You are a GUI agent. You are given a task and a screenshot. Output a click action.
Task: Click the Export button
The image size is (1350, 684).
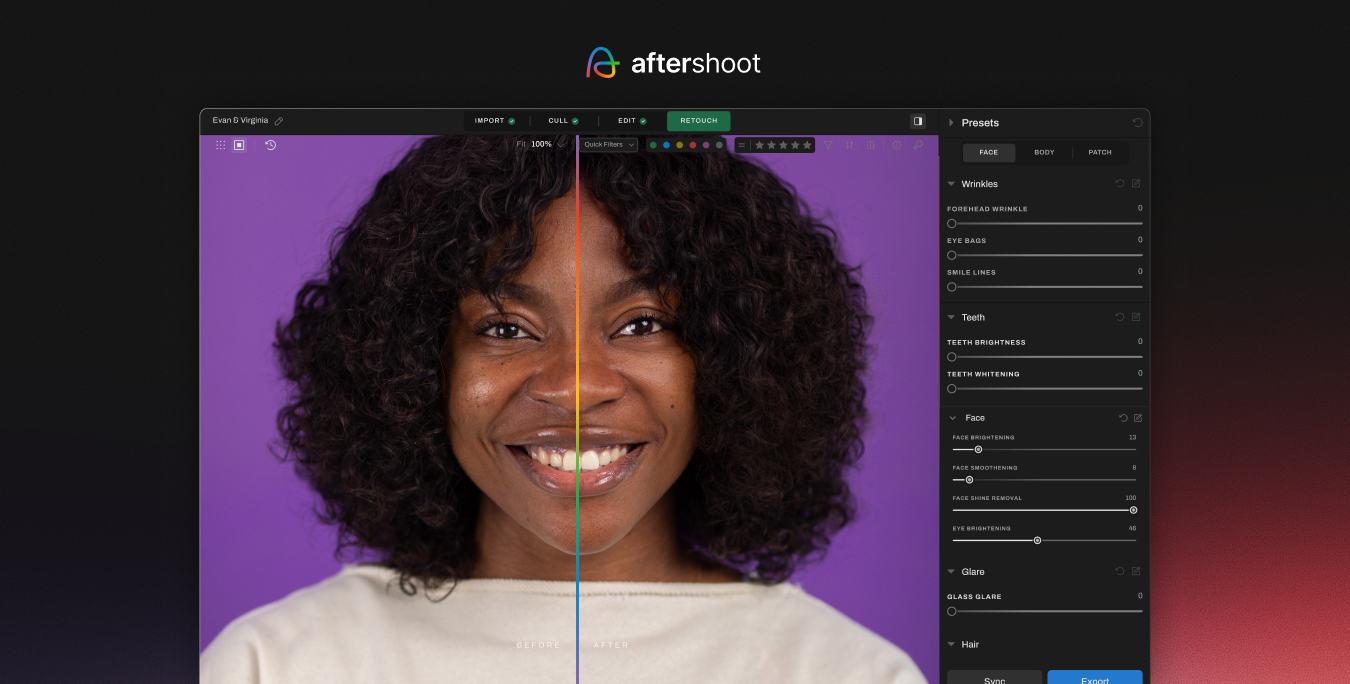pyautogui.click(x=1094, y=678)
